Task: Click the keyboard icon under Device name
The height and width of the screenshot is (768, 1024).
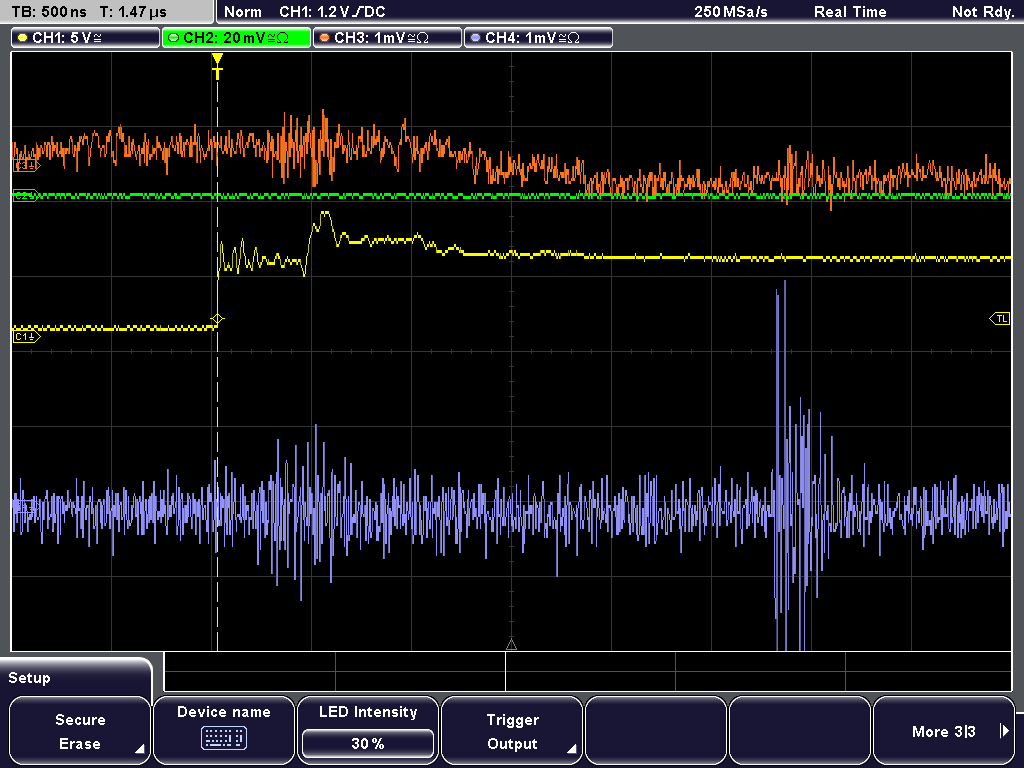Action: 223,738
